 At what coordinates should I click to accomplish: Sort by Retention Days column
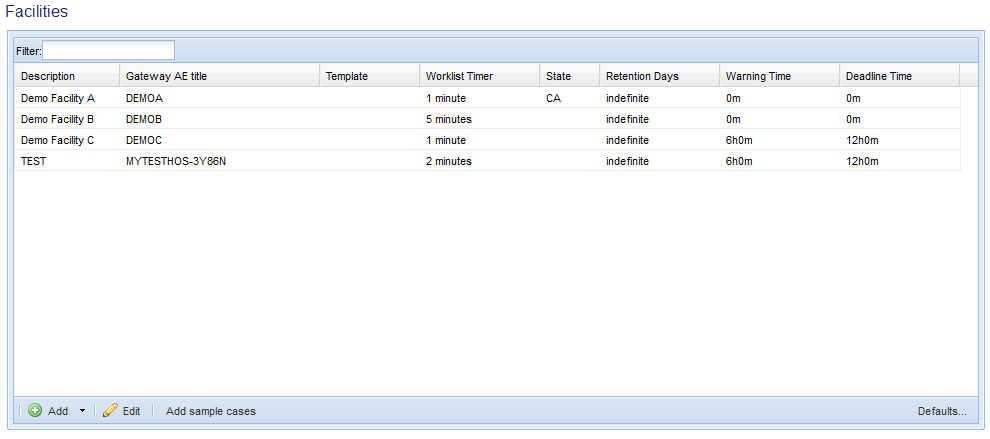(x=660, y=76)
